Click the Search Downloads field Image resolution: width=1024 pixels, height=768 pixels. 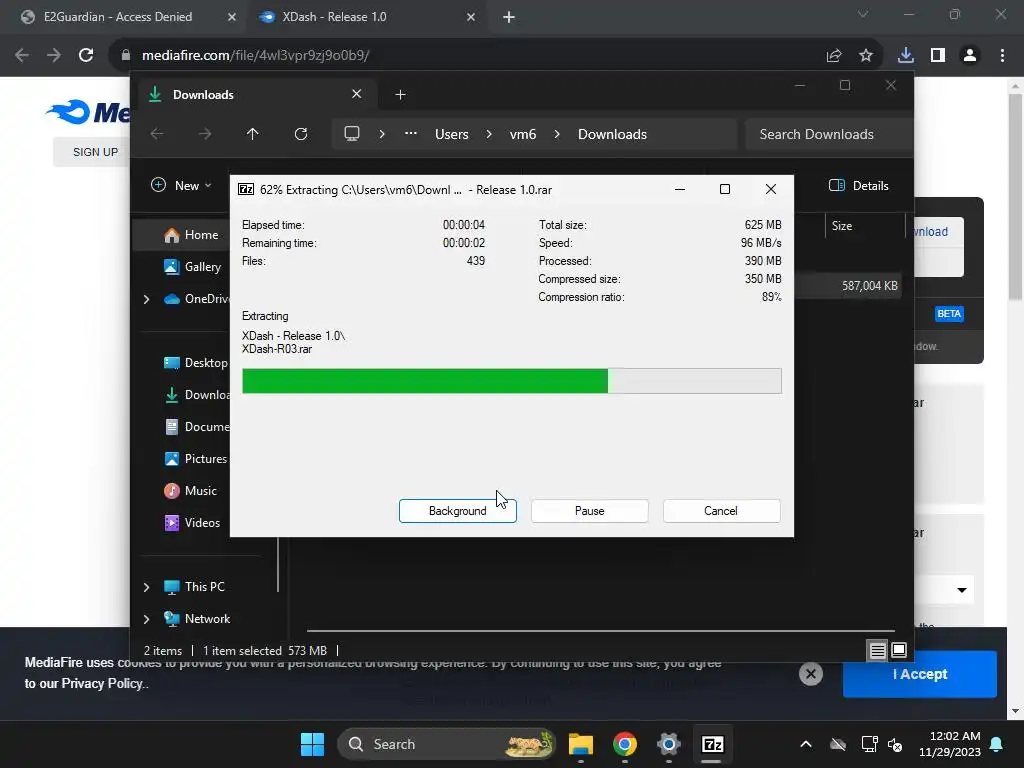[828, 134]
